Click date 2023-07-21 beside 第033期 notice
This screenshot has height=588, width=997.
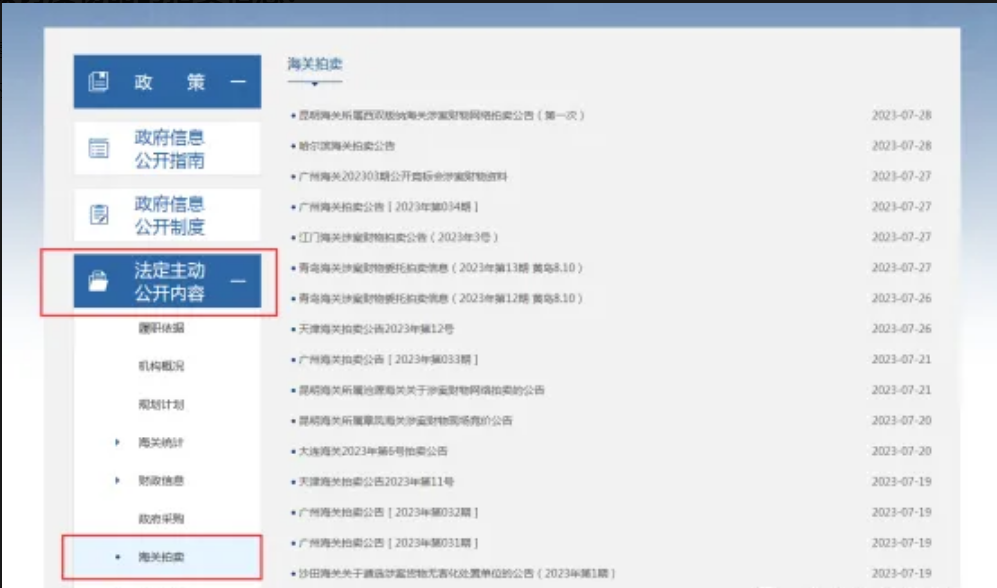901,359
